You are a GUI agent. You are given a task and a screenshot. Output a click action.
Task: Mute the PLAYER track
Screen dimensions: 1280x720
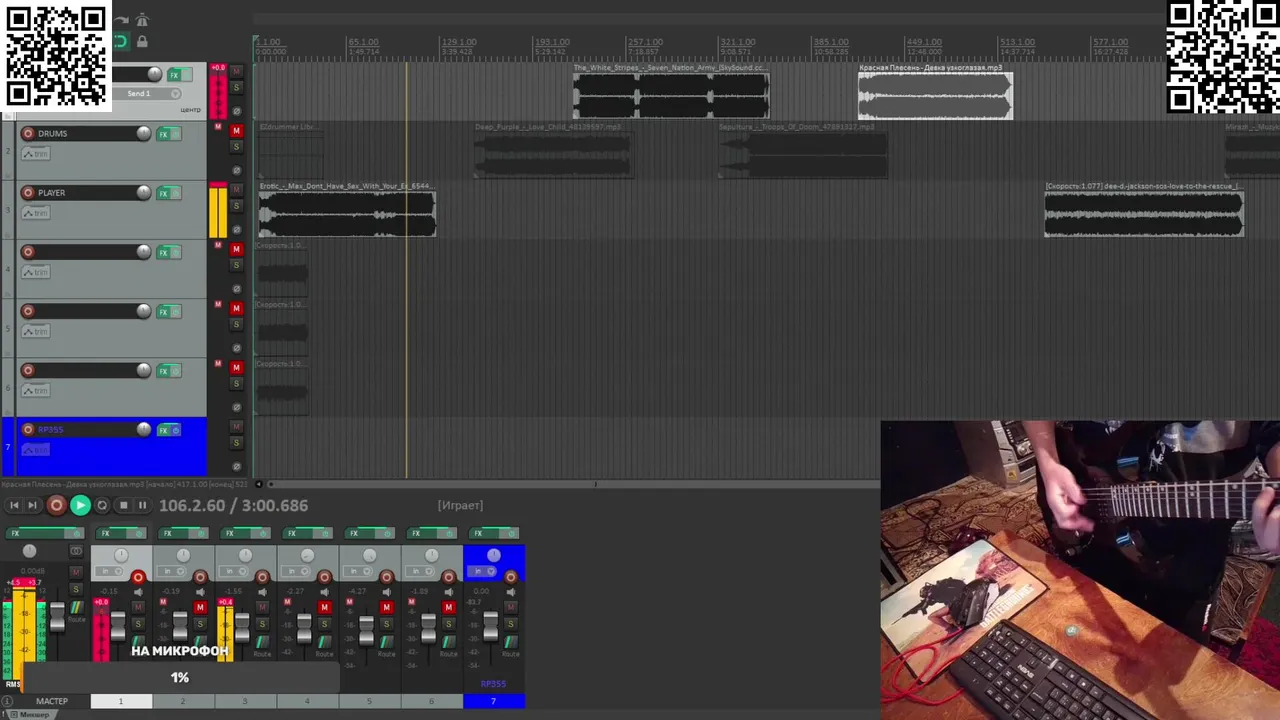(237, 189)
